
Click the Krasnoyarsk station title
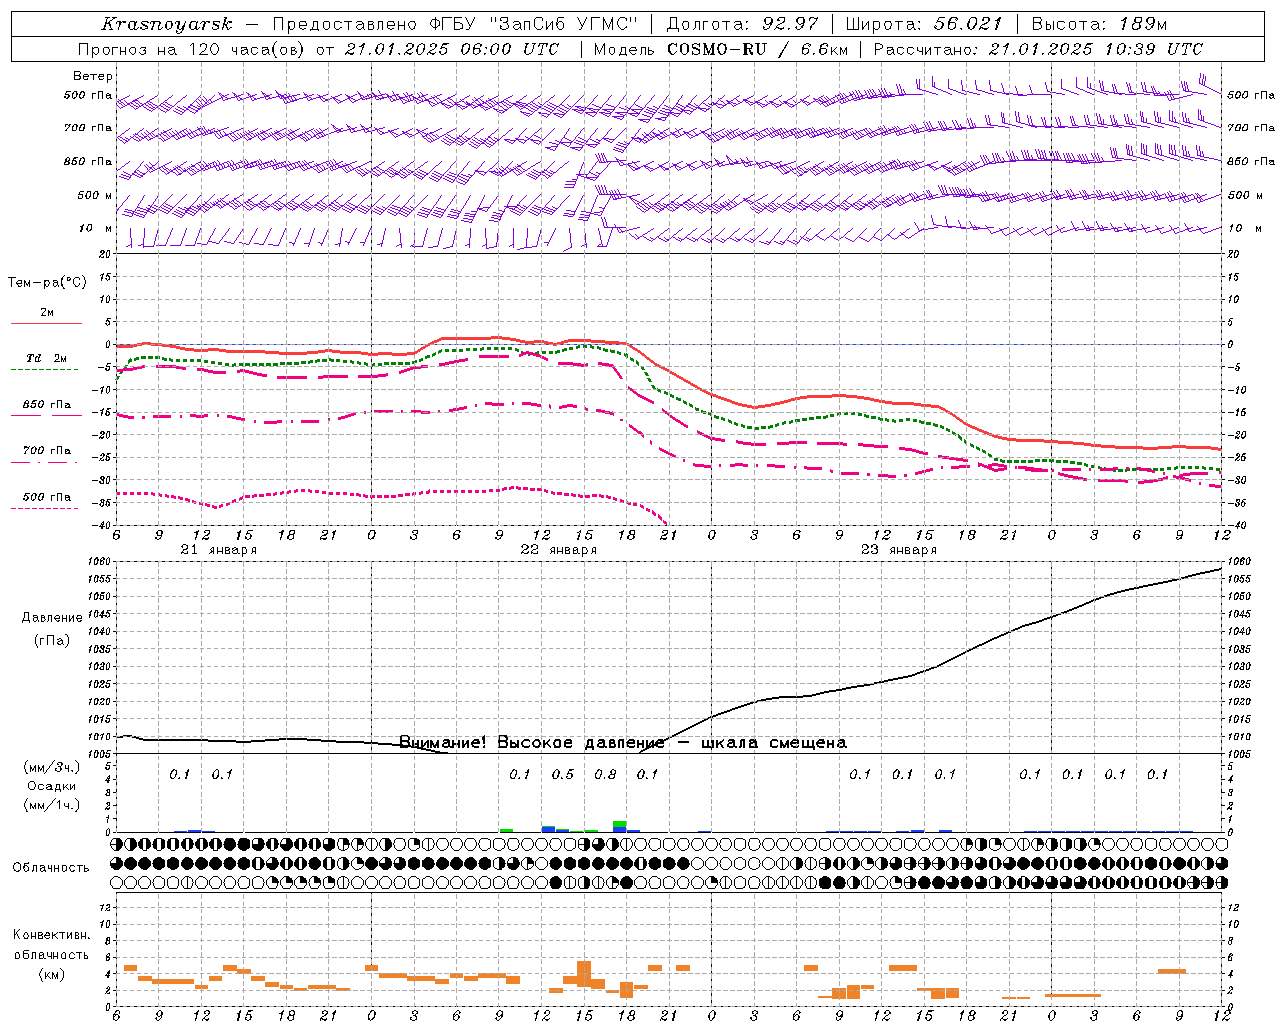(x=166, y=24)
